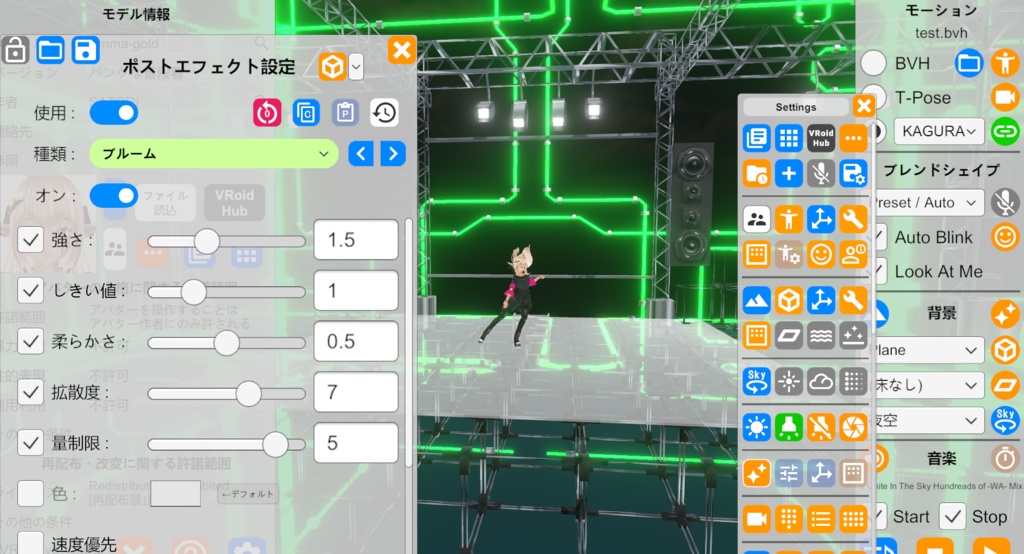Go to previous effect type arrow
1024x554 pixels.
[361, 154]
